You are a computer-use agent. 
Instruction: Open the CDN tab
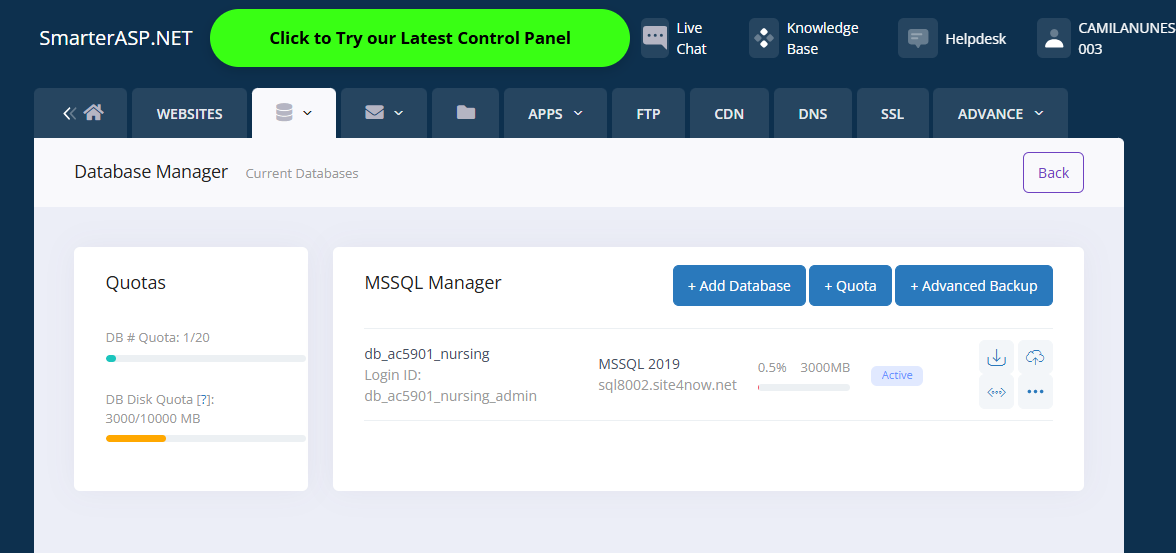[729, 113]
